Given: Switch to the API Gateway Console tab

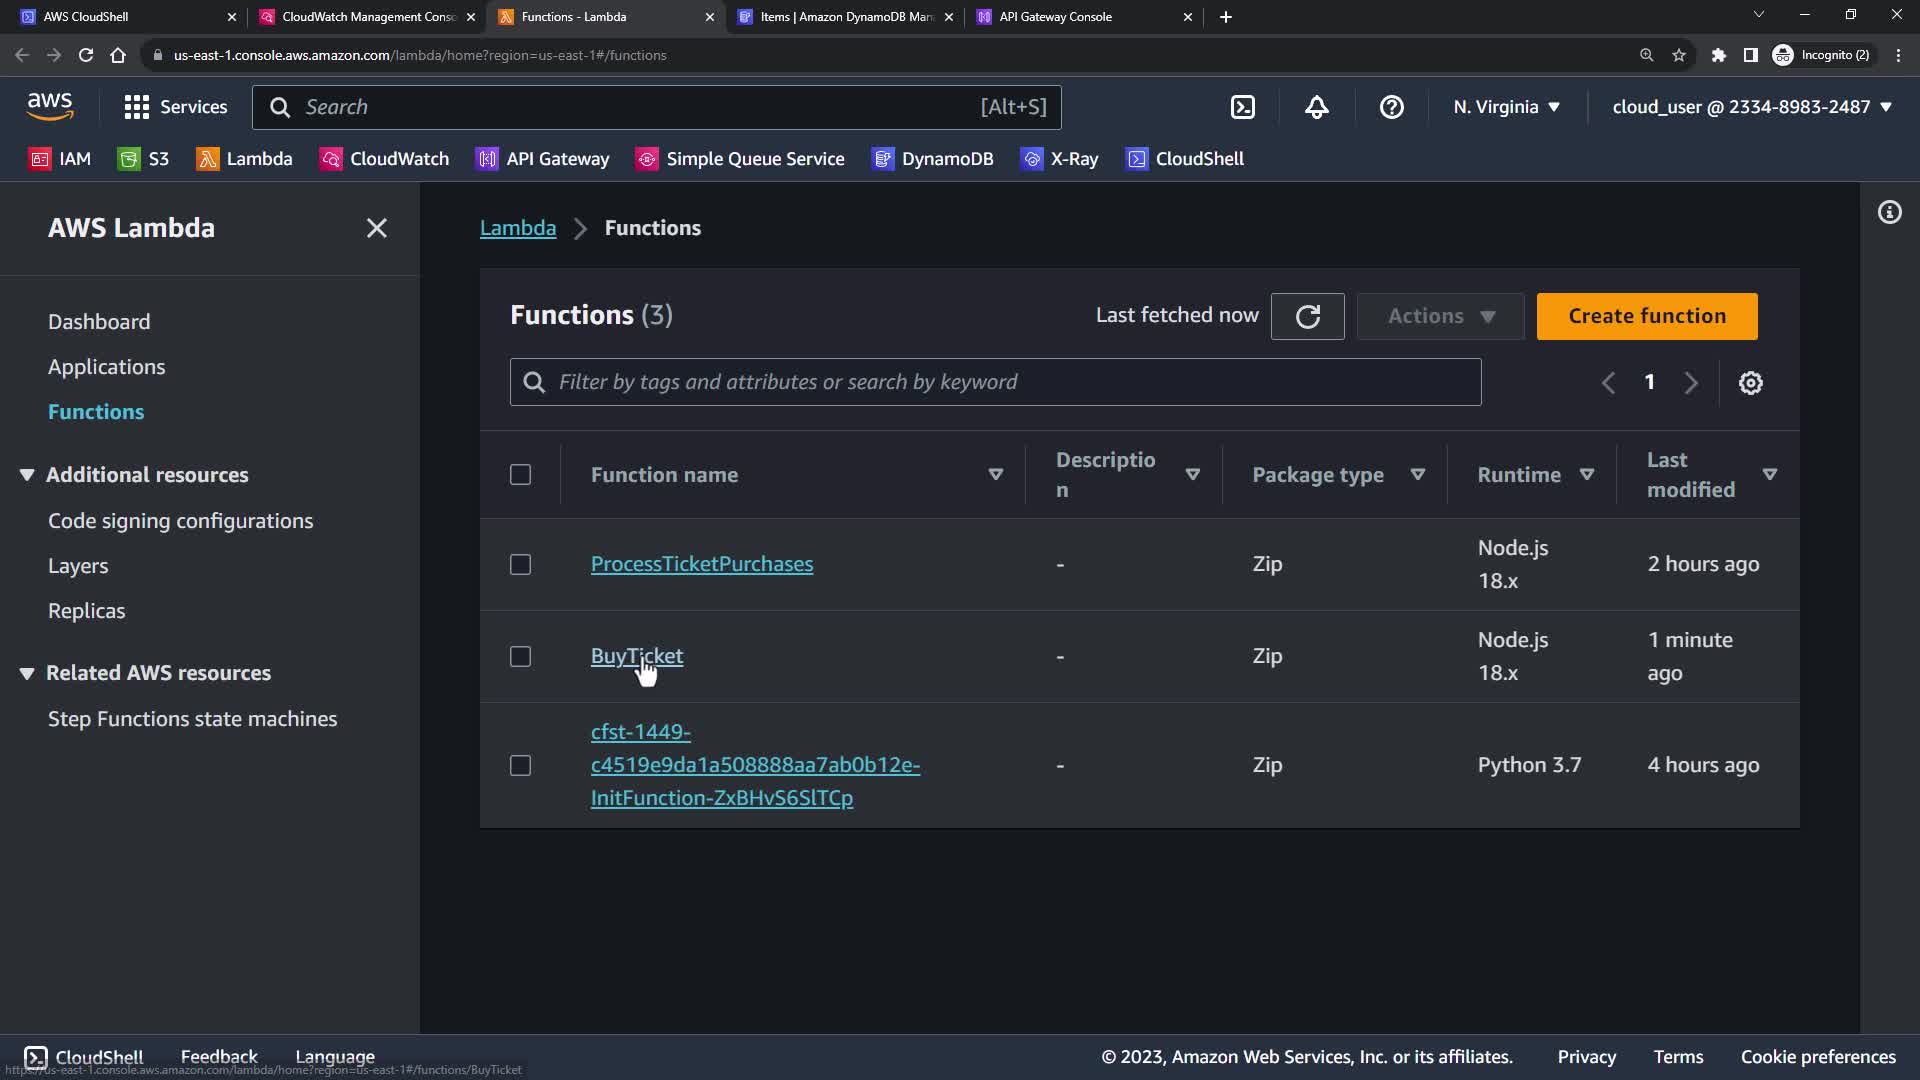Looking at the screenshot, I should pos(1056,17).
